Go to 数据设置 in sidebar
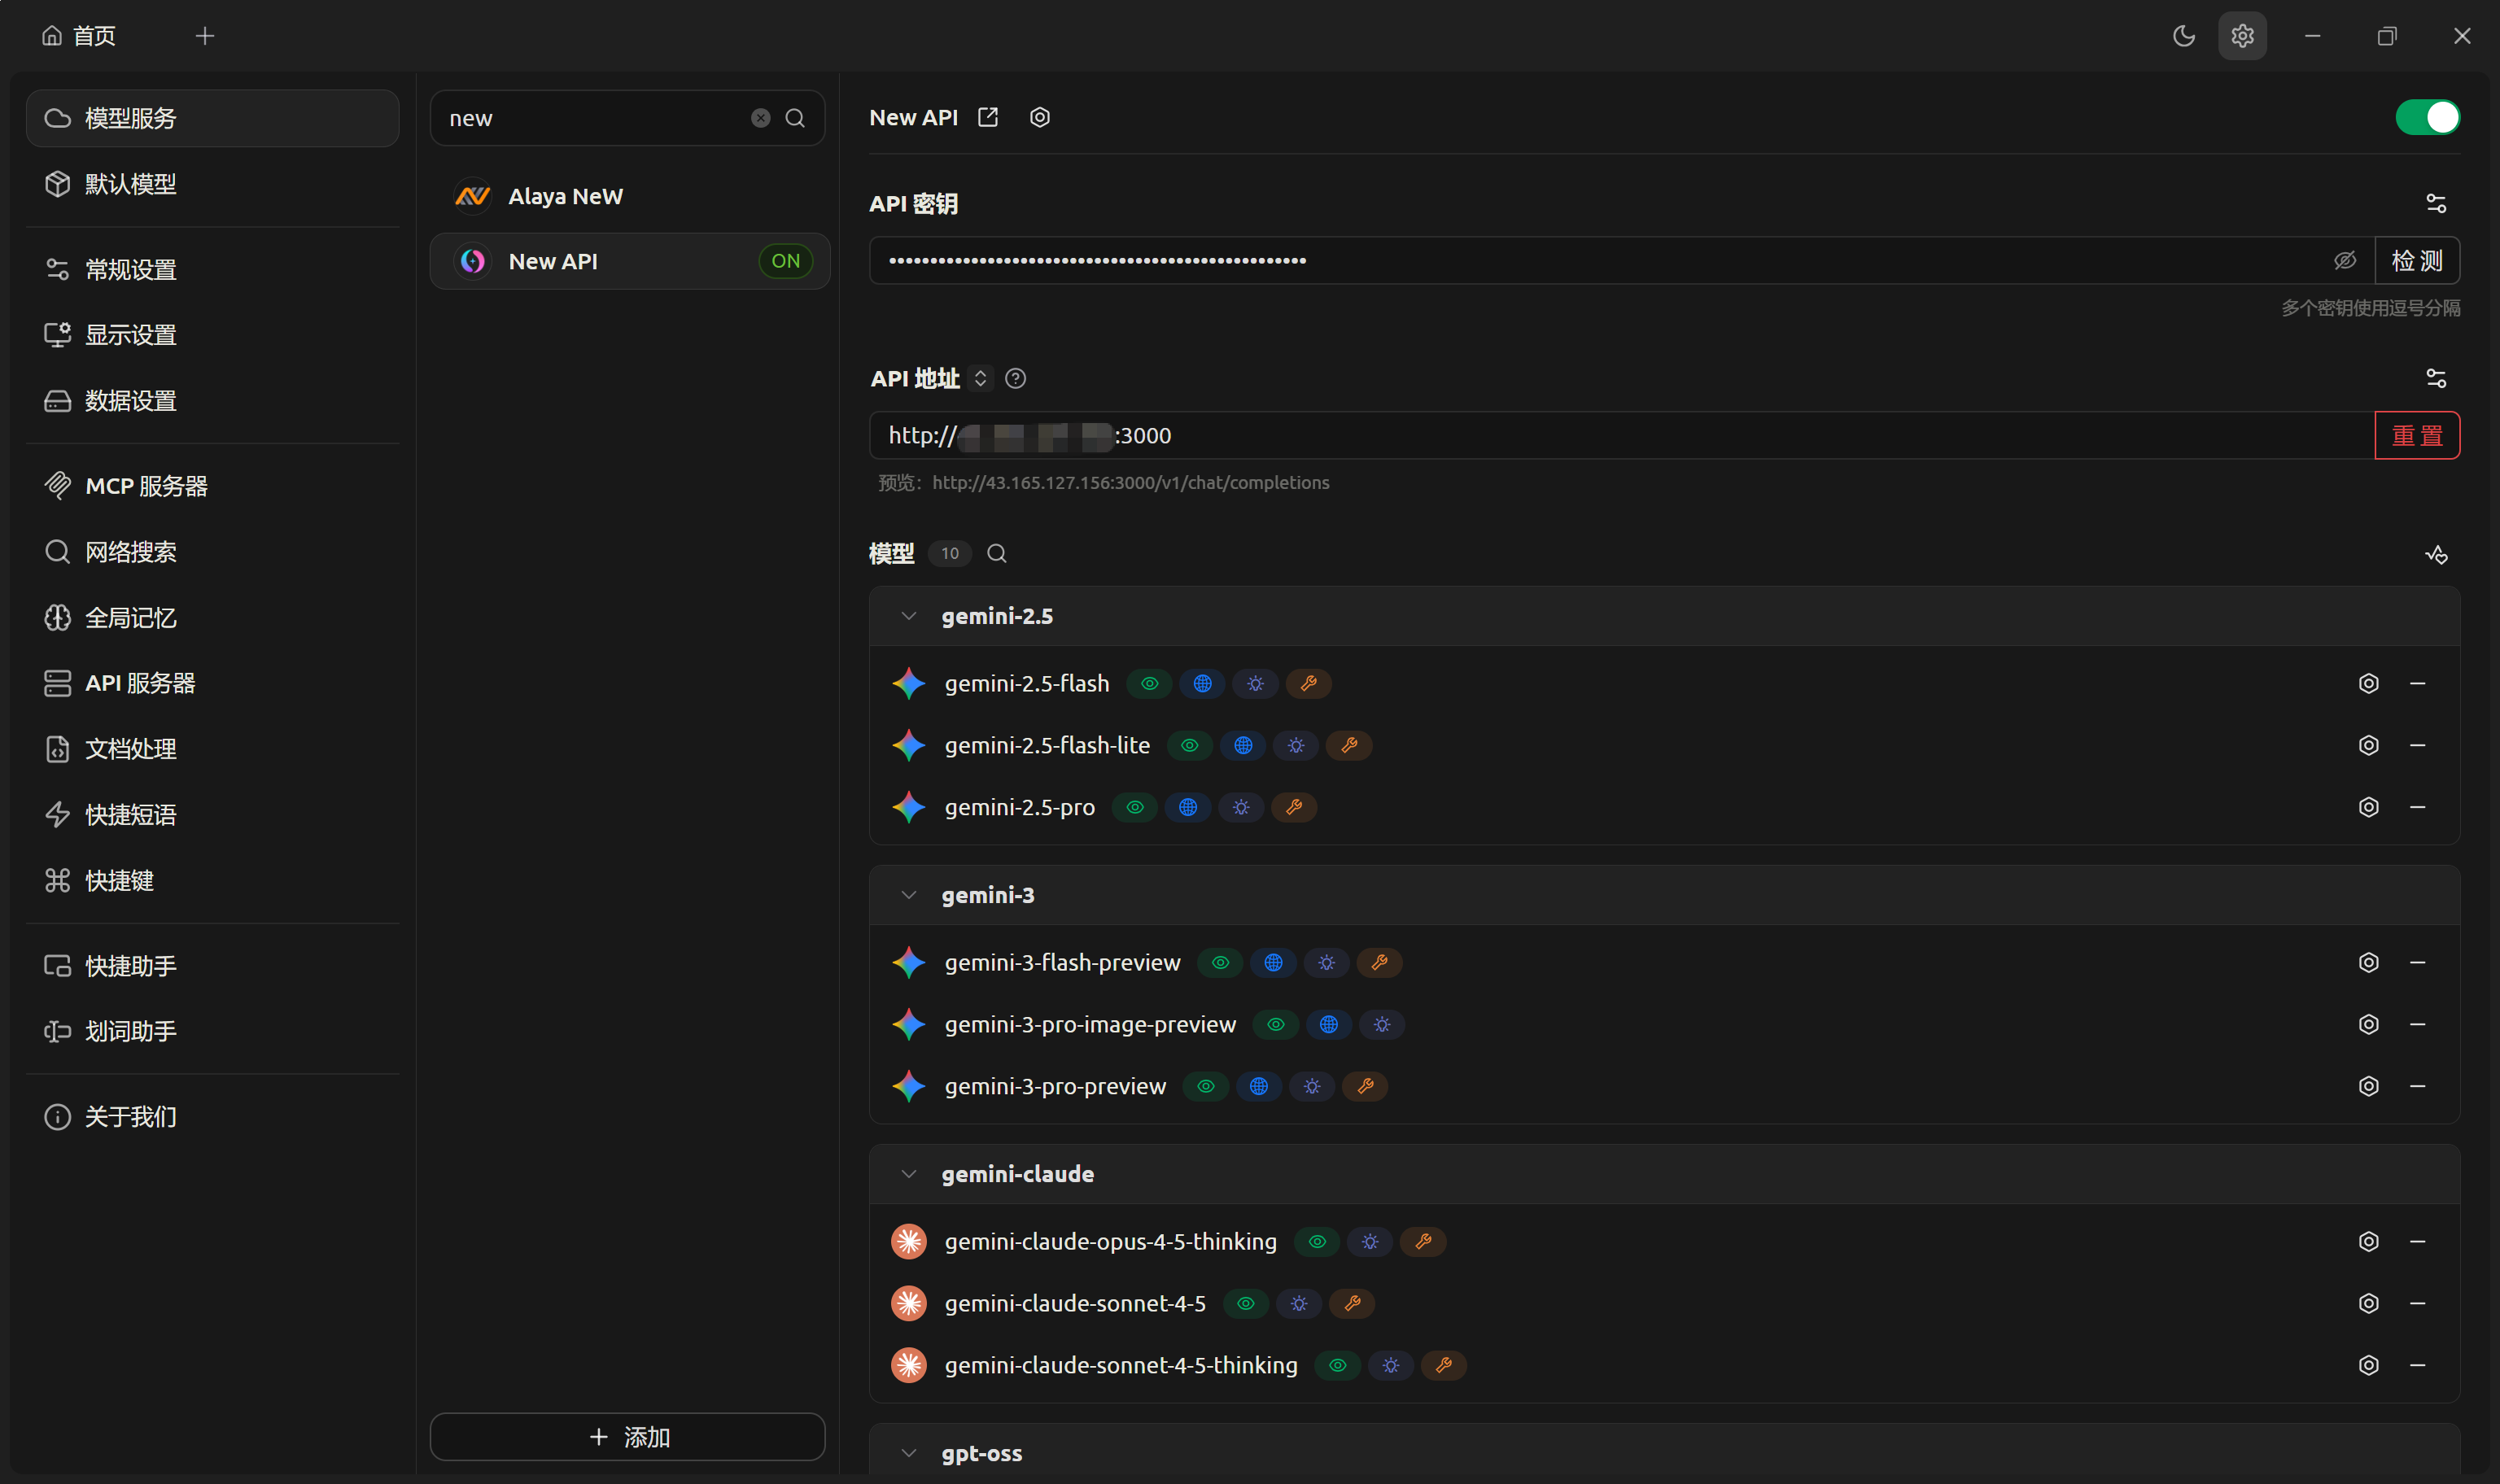The width and height of the screenshot is (2500, 1484). [x=130, y=401]
